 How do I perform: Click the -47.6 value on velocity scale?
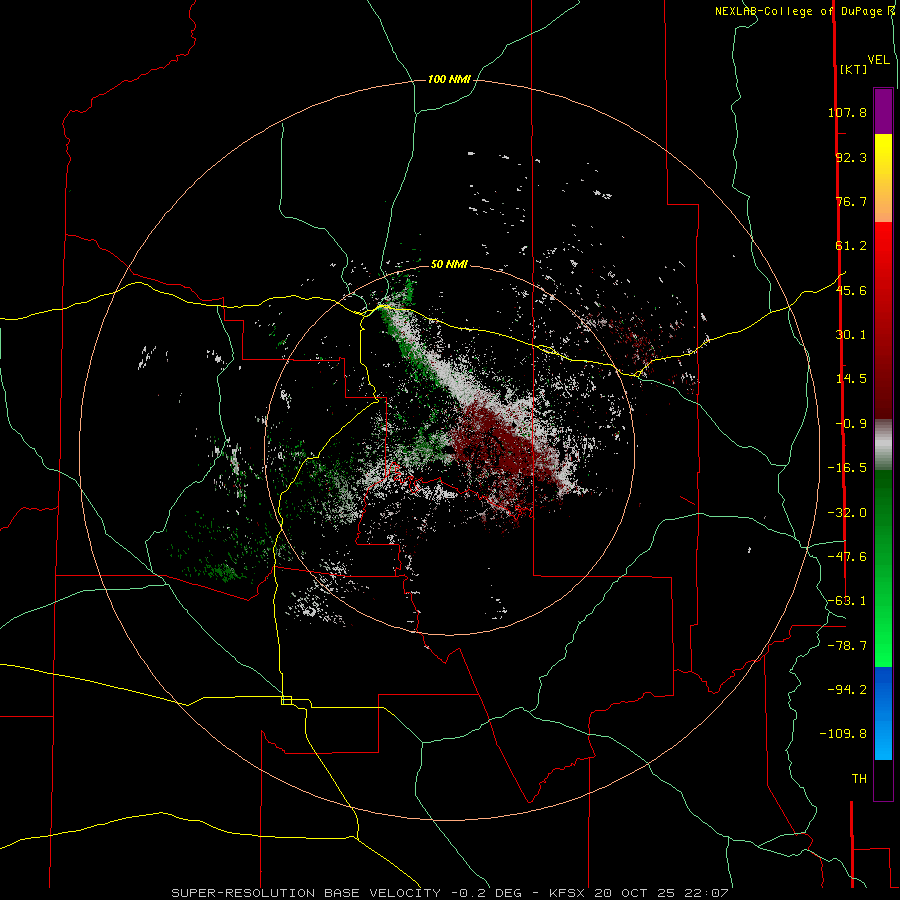tap(847, 557)
